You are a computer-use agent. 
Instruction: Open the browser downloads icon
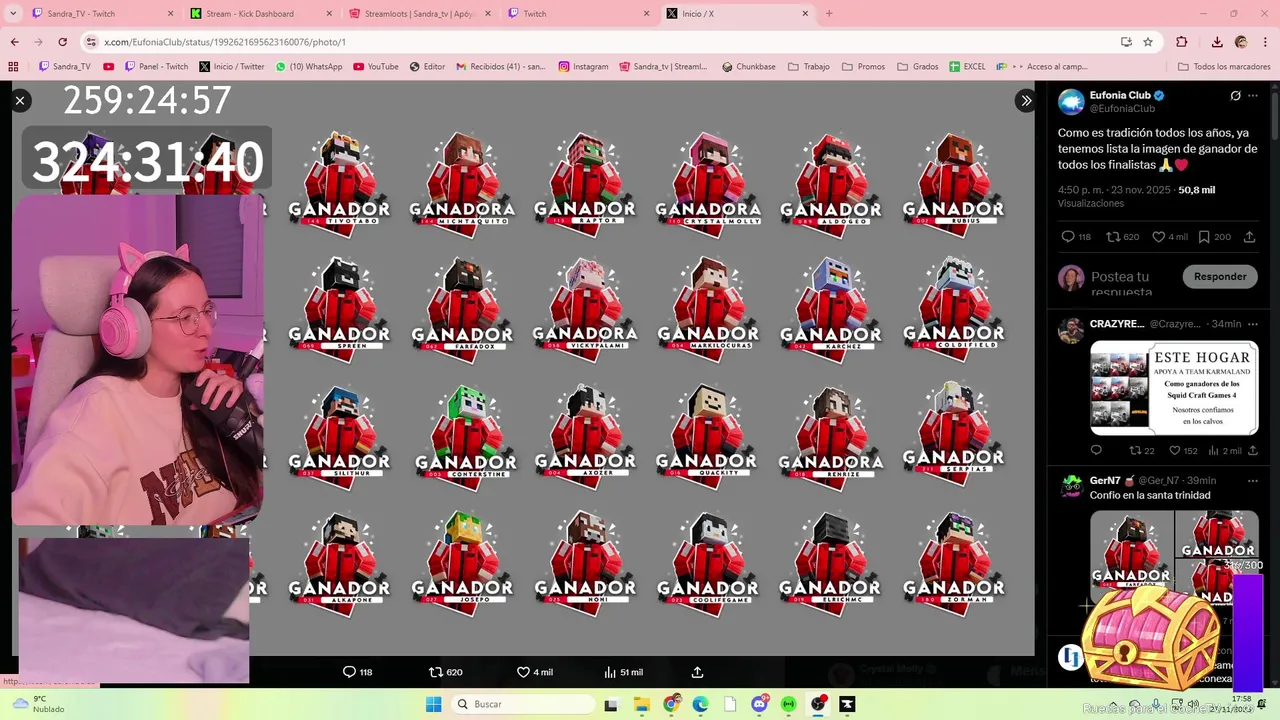tap(1217, 42)
